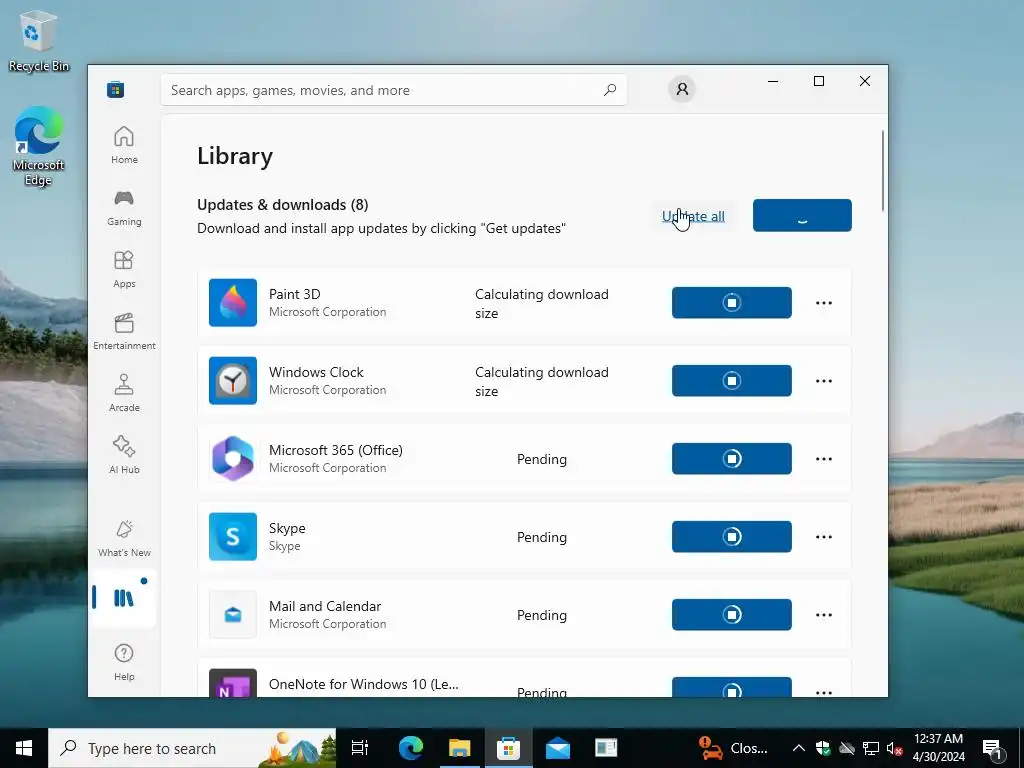
Task: Click the Skype app name
Action: tap(287, 528)
